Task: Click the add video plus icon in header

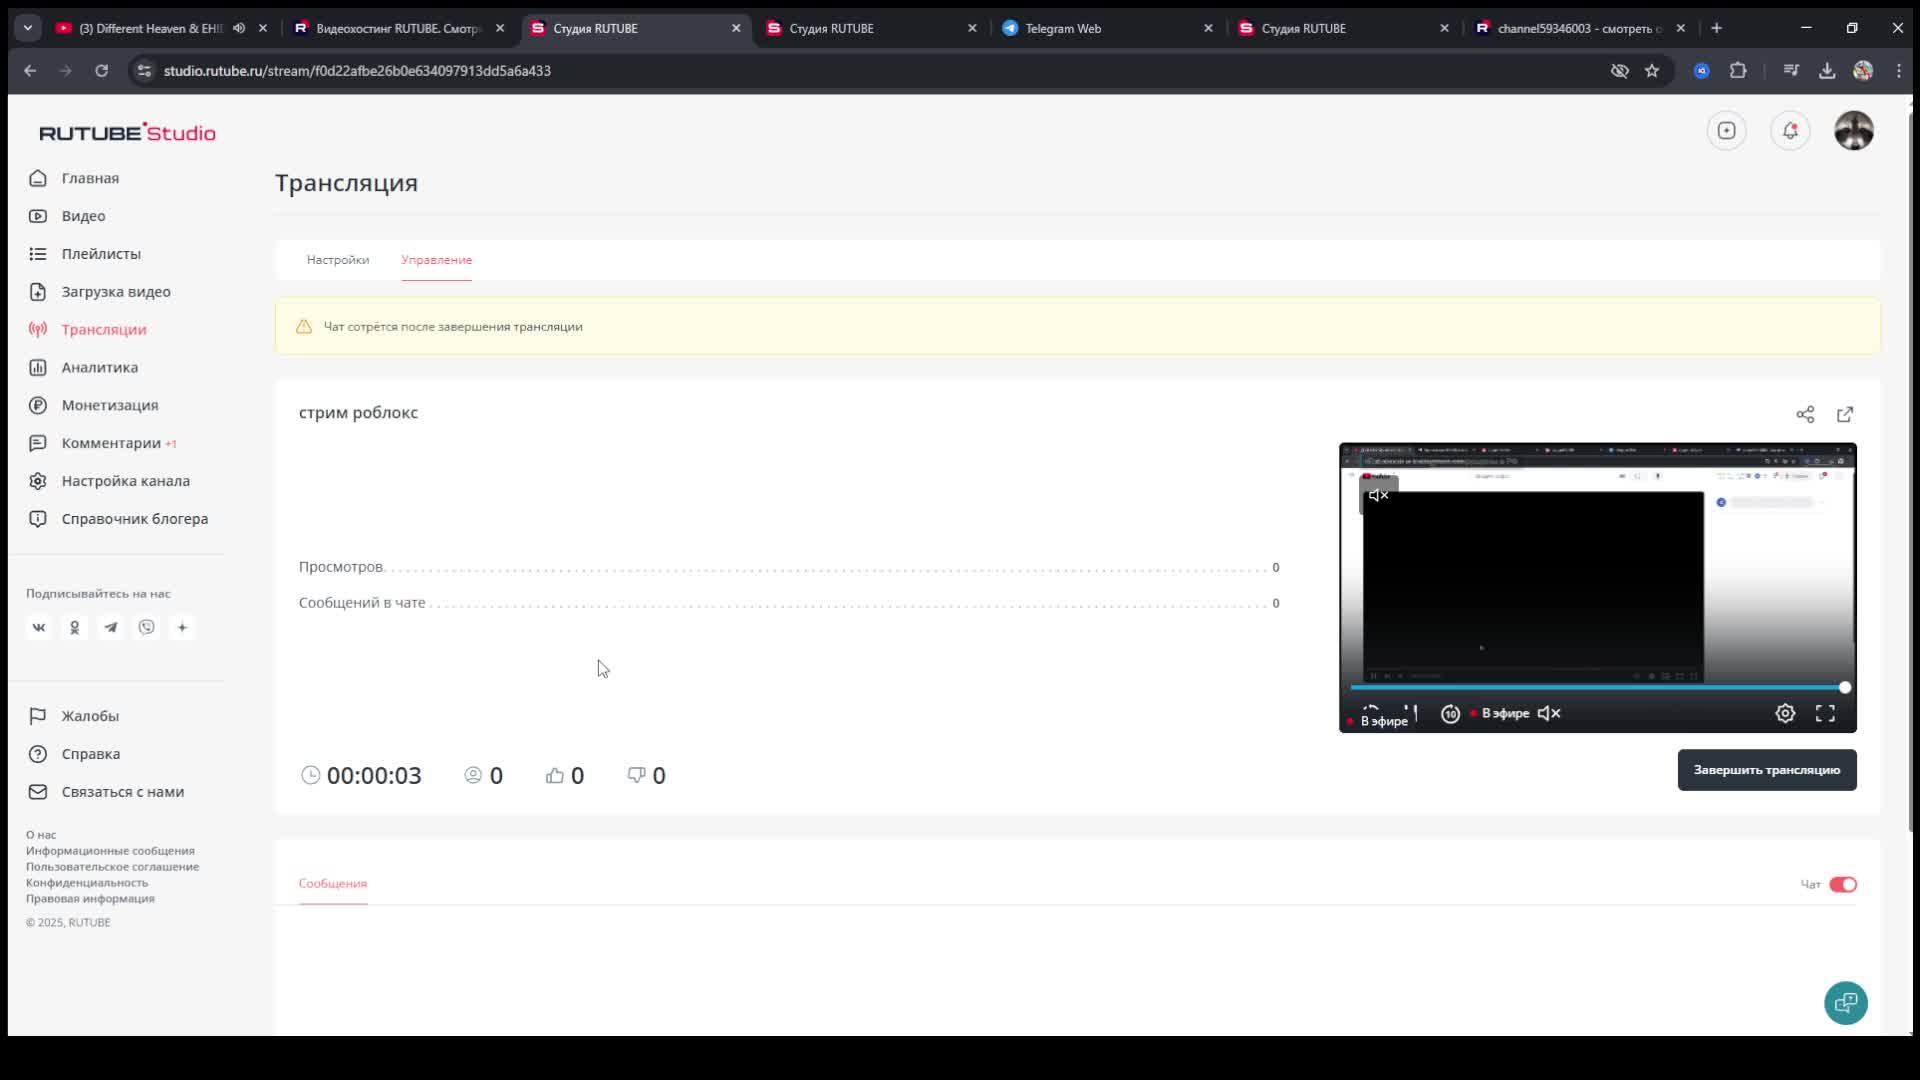Action: 1726,131
